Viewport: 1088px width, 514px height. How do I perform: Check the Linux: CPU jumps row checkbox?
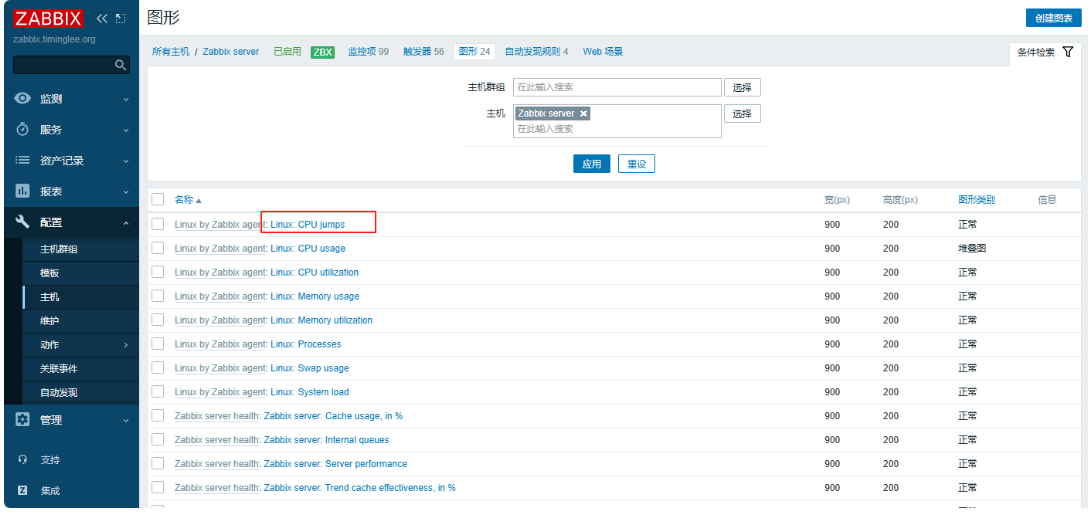pyautogui.click(x=158, y=224)
